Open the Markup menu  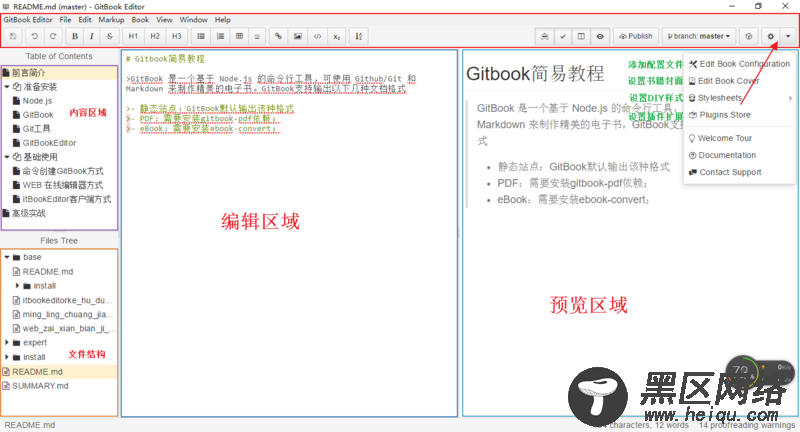[x=111, y=19]
